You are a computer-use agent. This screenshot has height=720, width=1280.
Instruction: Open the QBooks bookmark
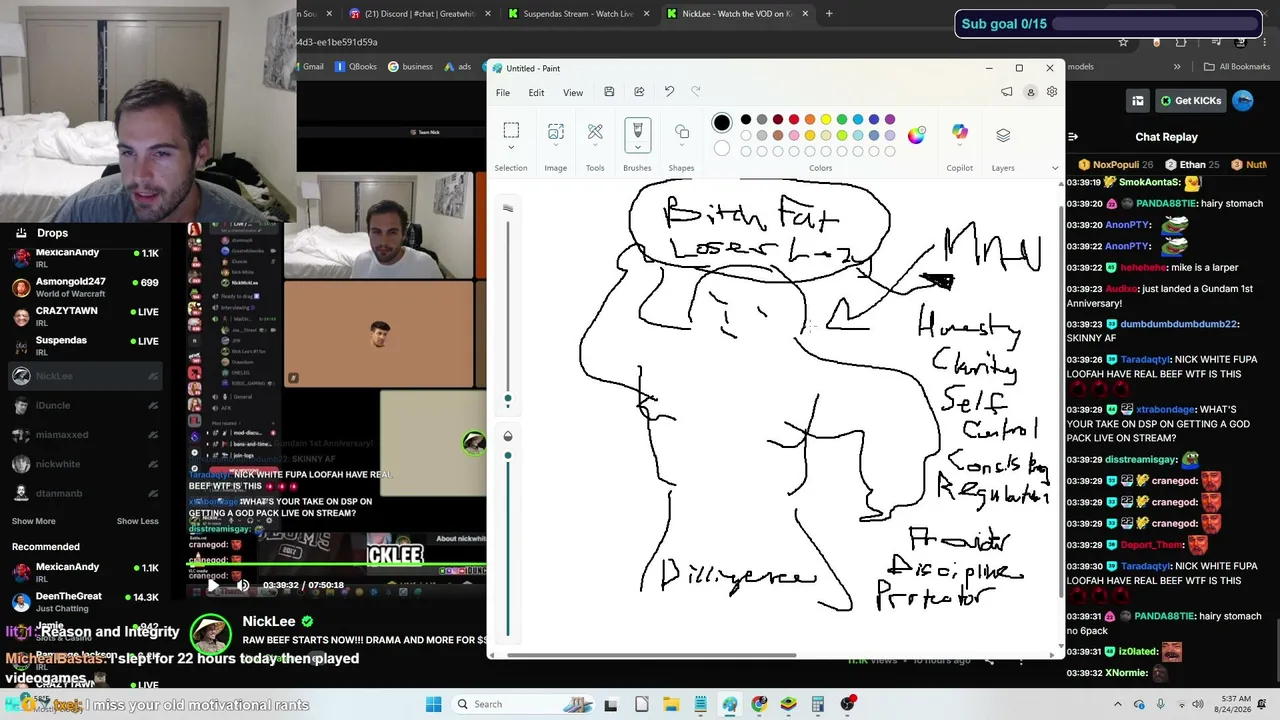coord(356,67)
